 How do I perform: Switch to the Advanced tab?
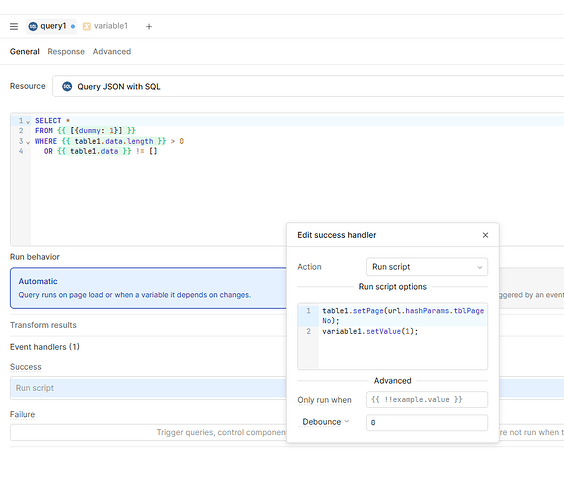112,51
